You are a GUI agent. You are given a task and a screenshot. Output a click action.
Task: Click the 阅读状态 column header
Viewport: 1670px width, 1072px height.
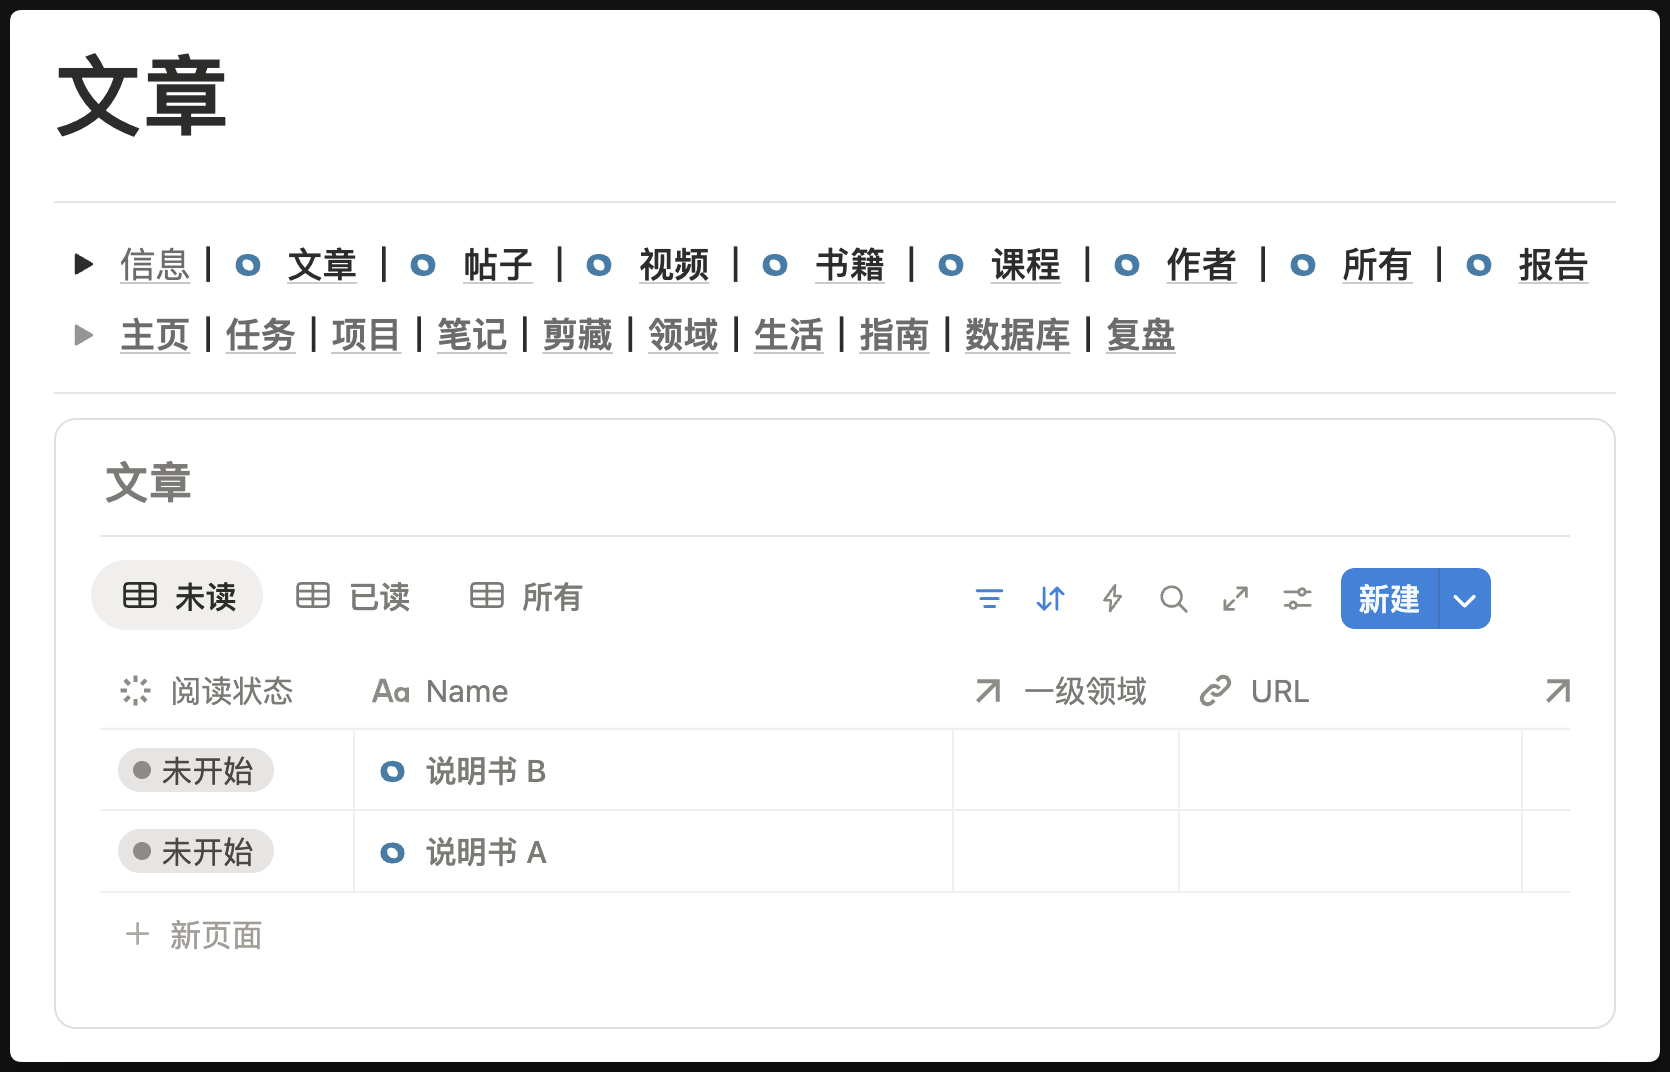click(230, 691)
